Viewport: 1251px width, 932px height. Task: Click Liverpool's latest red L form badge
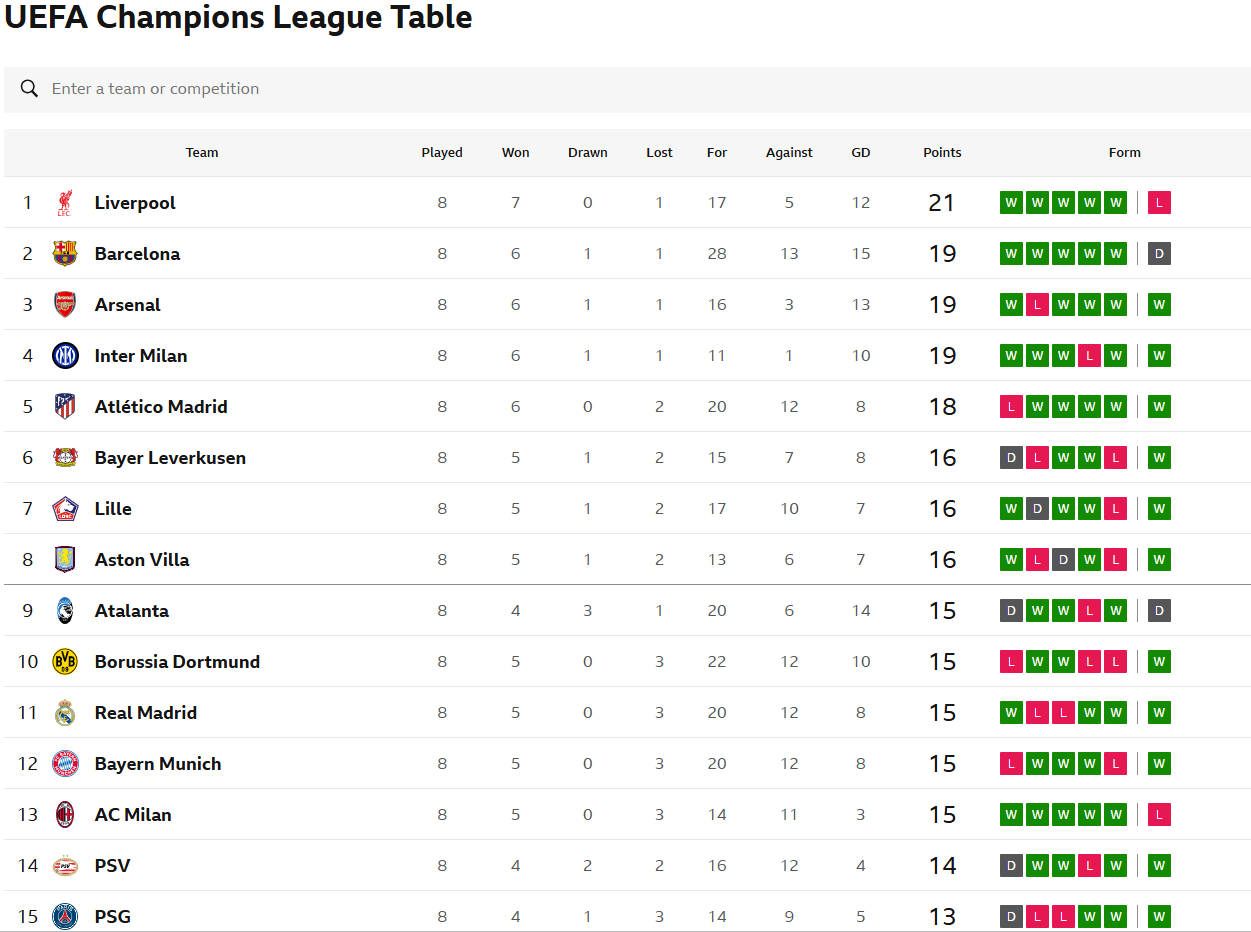(1159, 203)
